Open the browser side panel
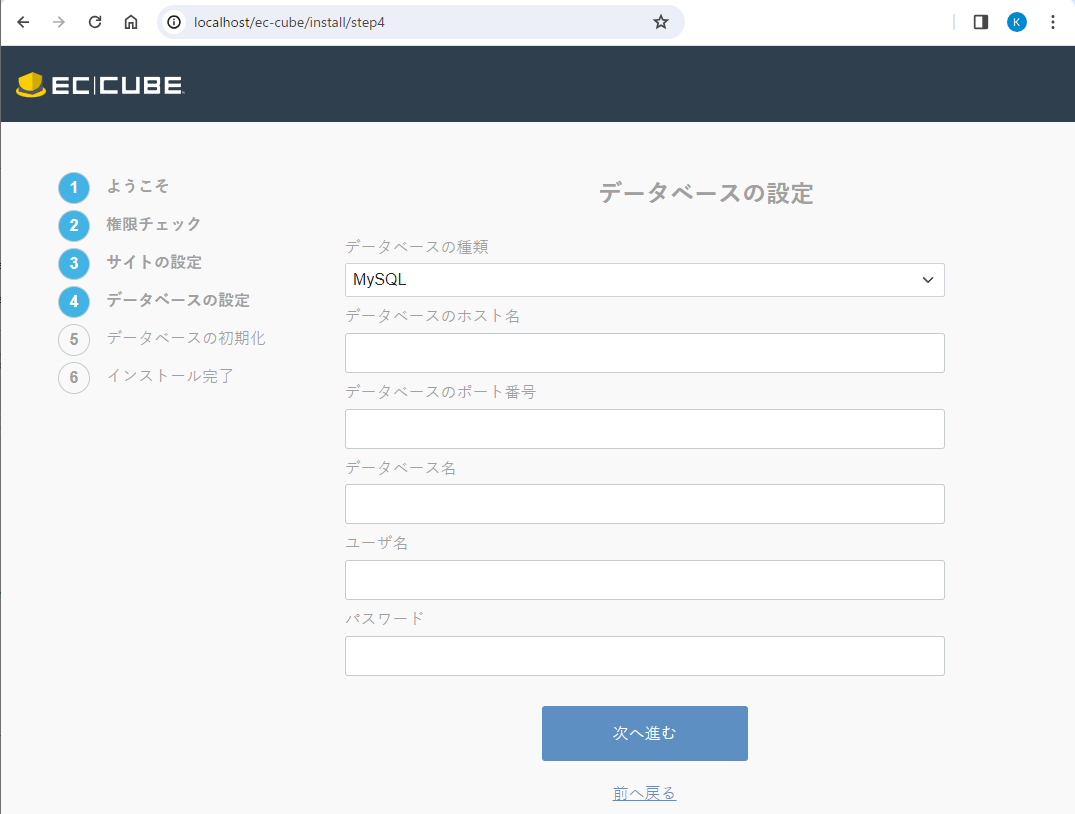 (x=981, y=22)
